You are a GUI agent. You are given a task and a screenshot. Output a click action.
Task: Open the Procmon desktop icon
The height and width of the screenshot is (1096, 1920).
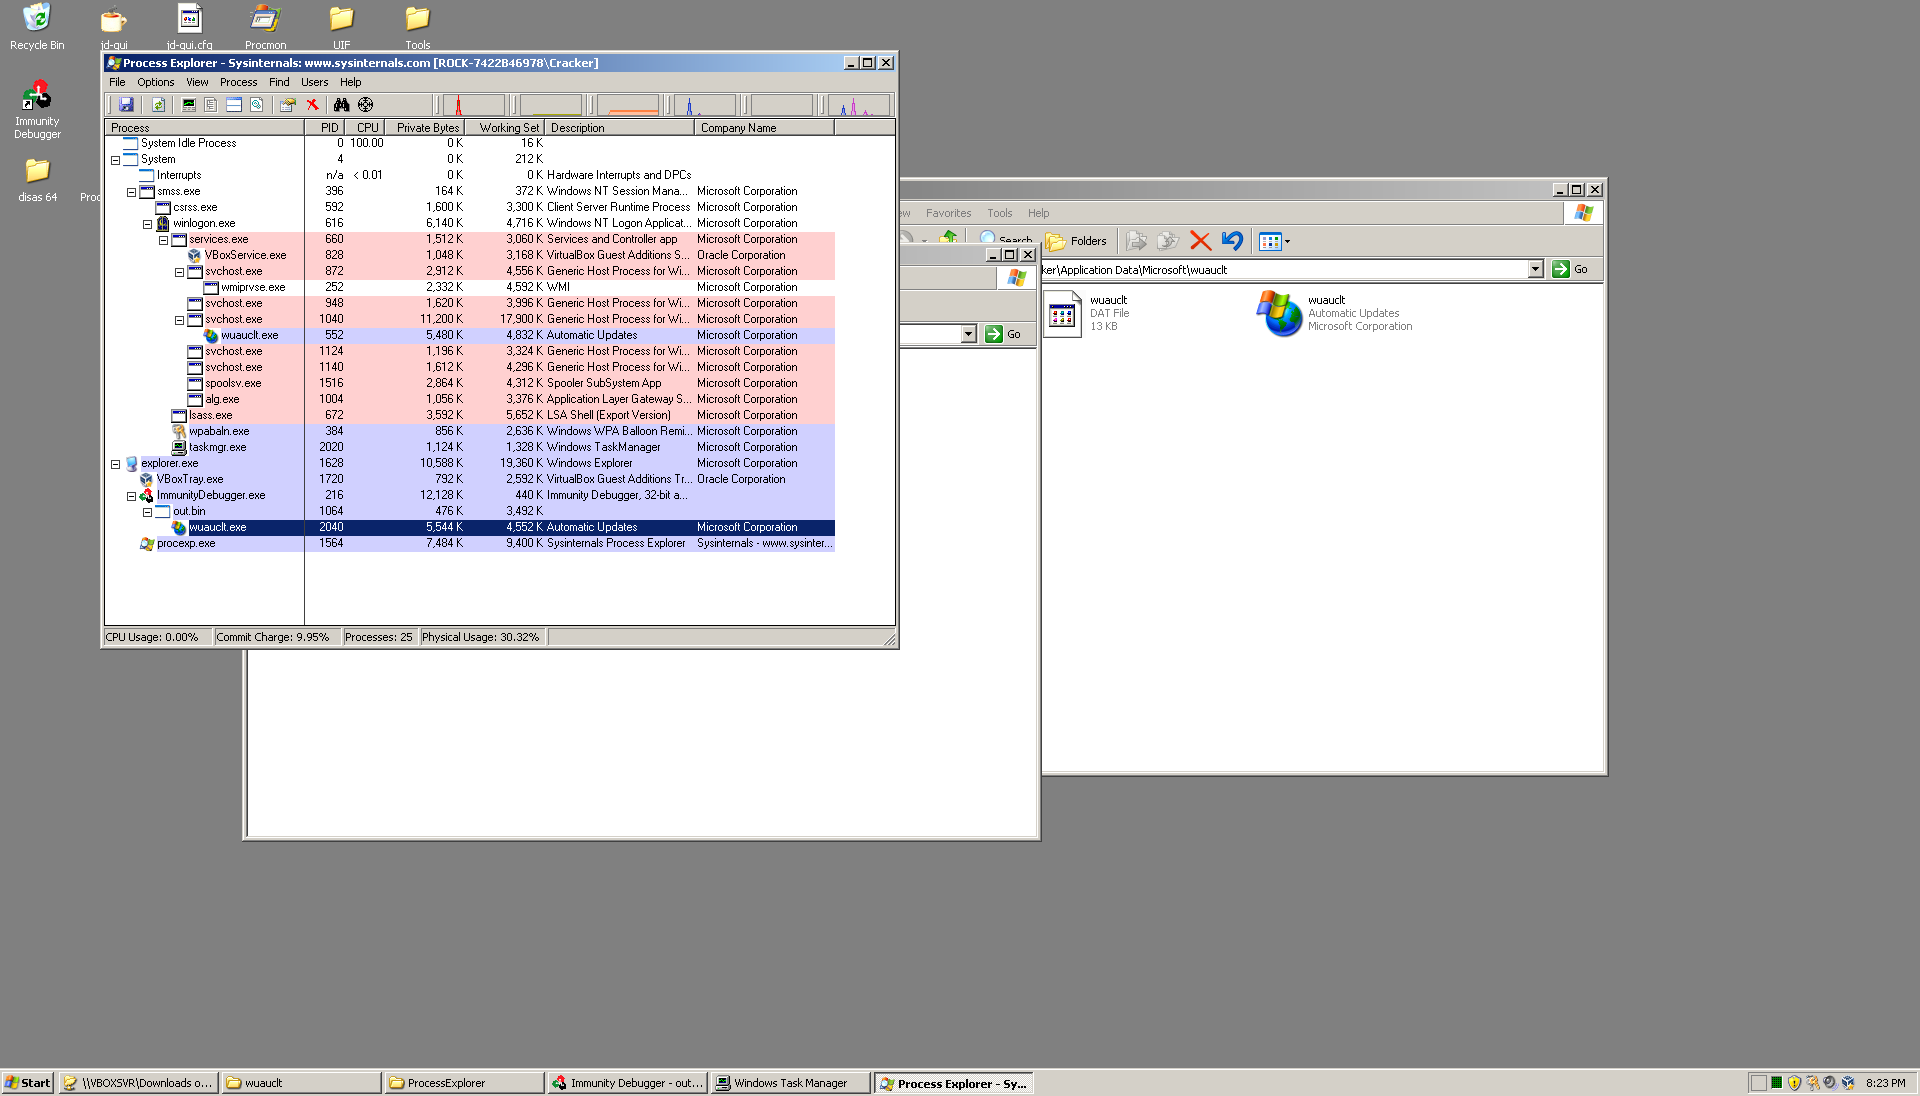(x=265, y=27)
